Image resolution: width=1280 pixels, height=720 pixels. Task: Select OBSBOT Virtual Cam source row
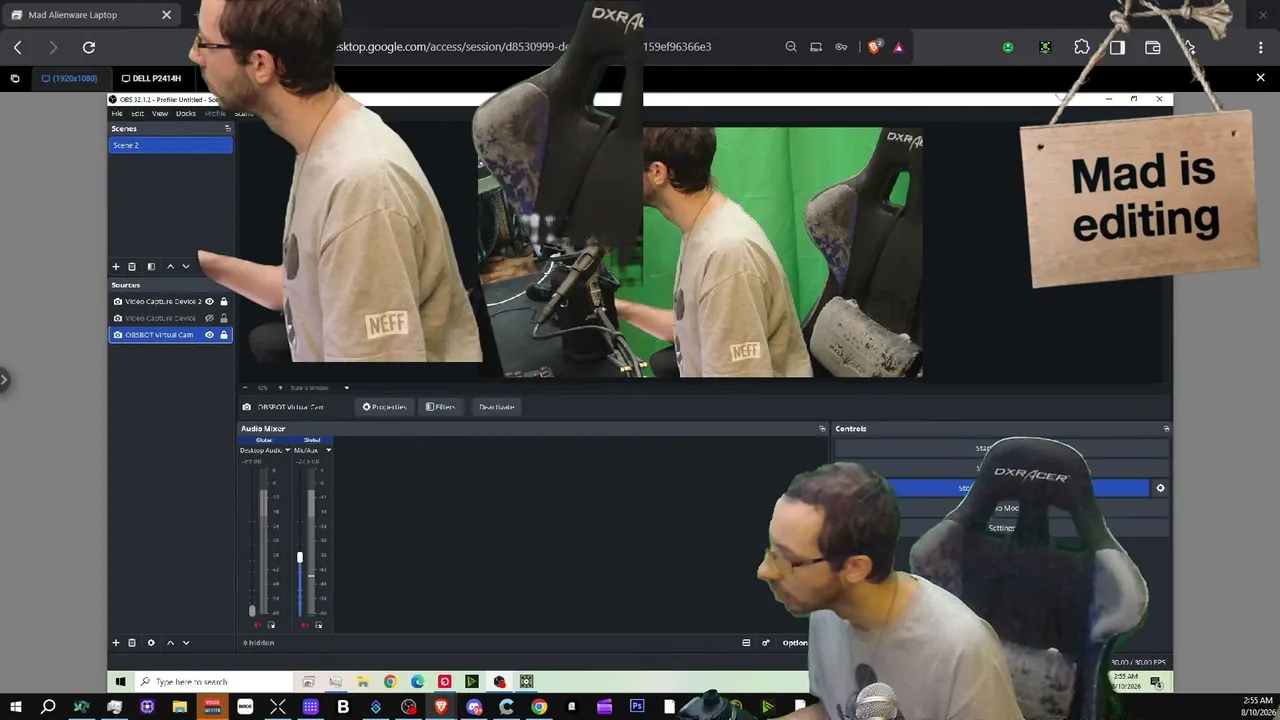point(170,335)
